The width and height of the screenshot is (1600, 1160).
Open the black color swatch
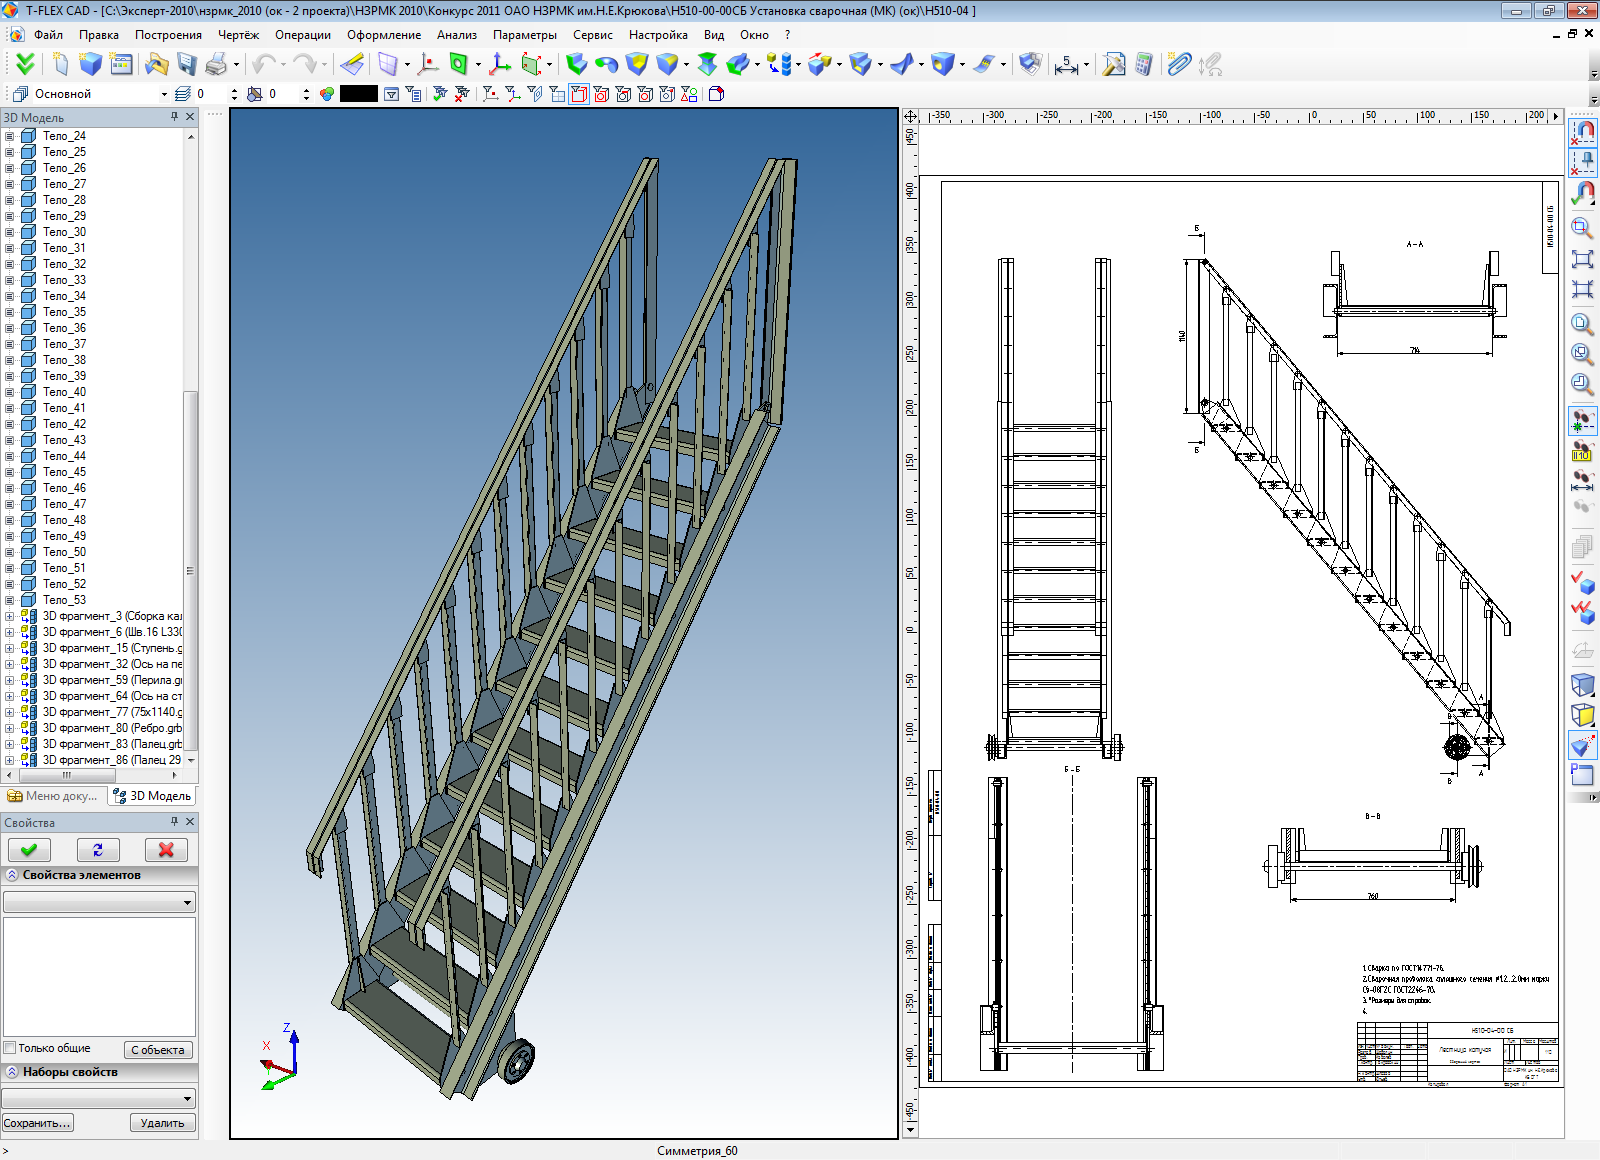pos(359,94)
